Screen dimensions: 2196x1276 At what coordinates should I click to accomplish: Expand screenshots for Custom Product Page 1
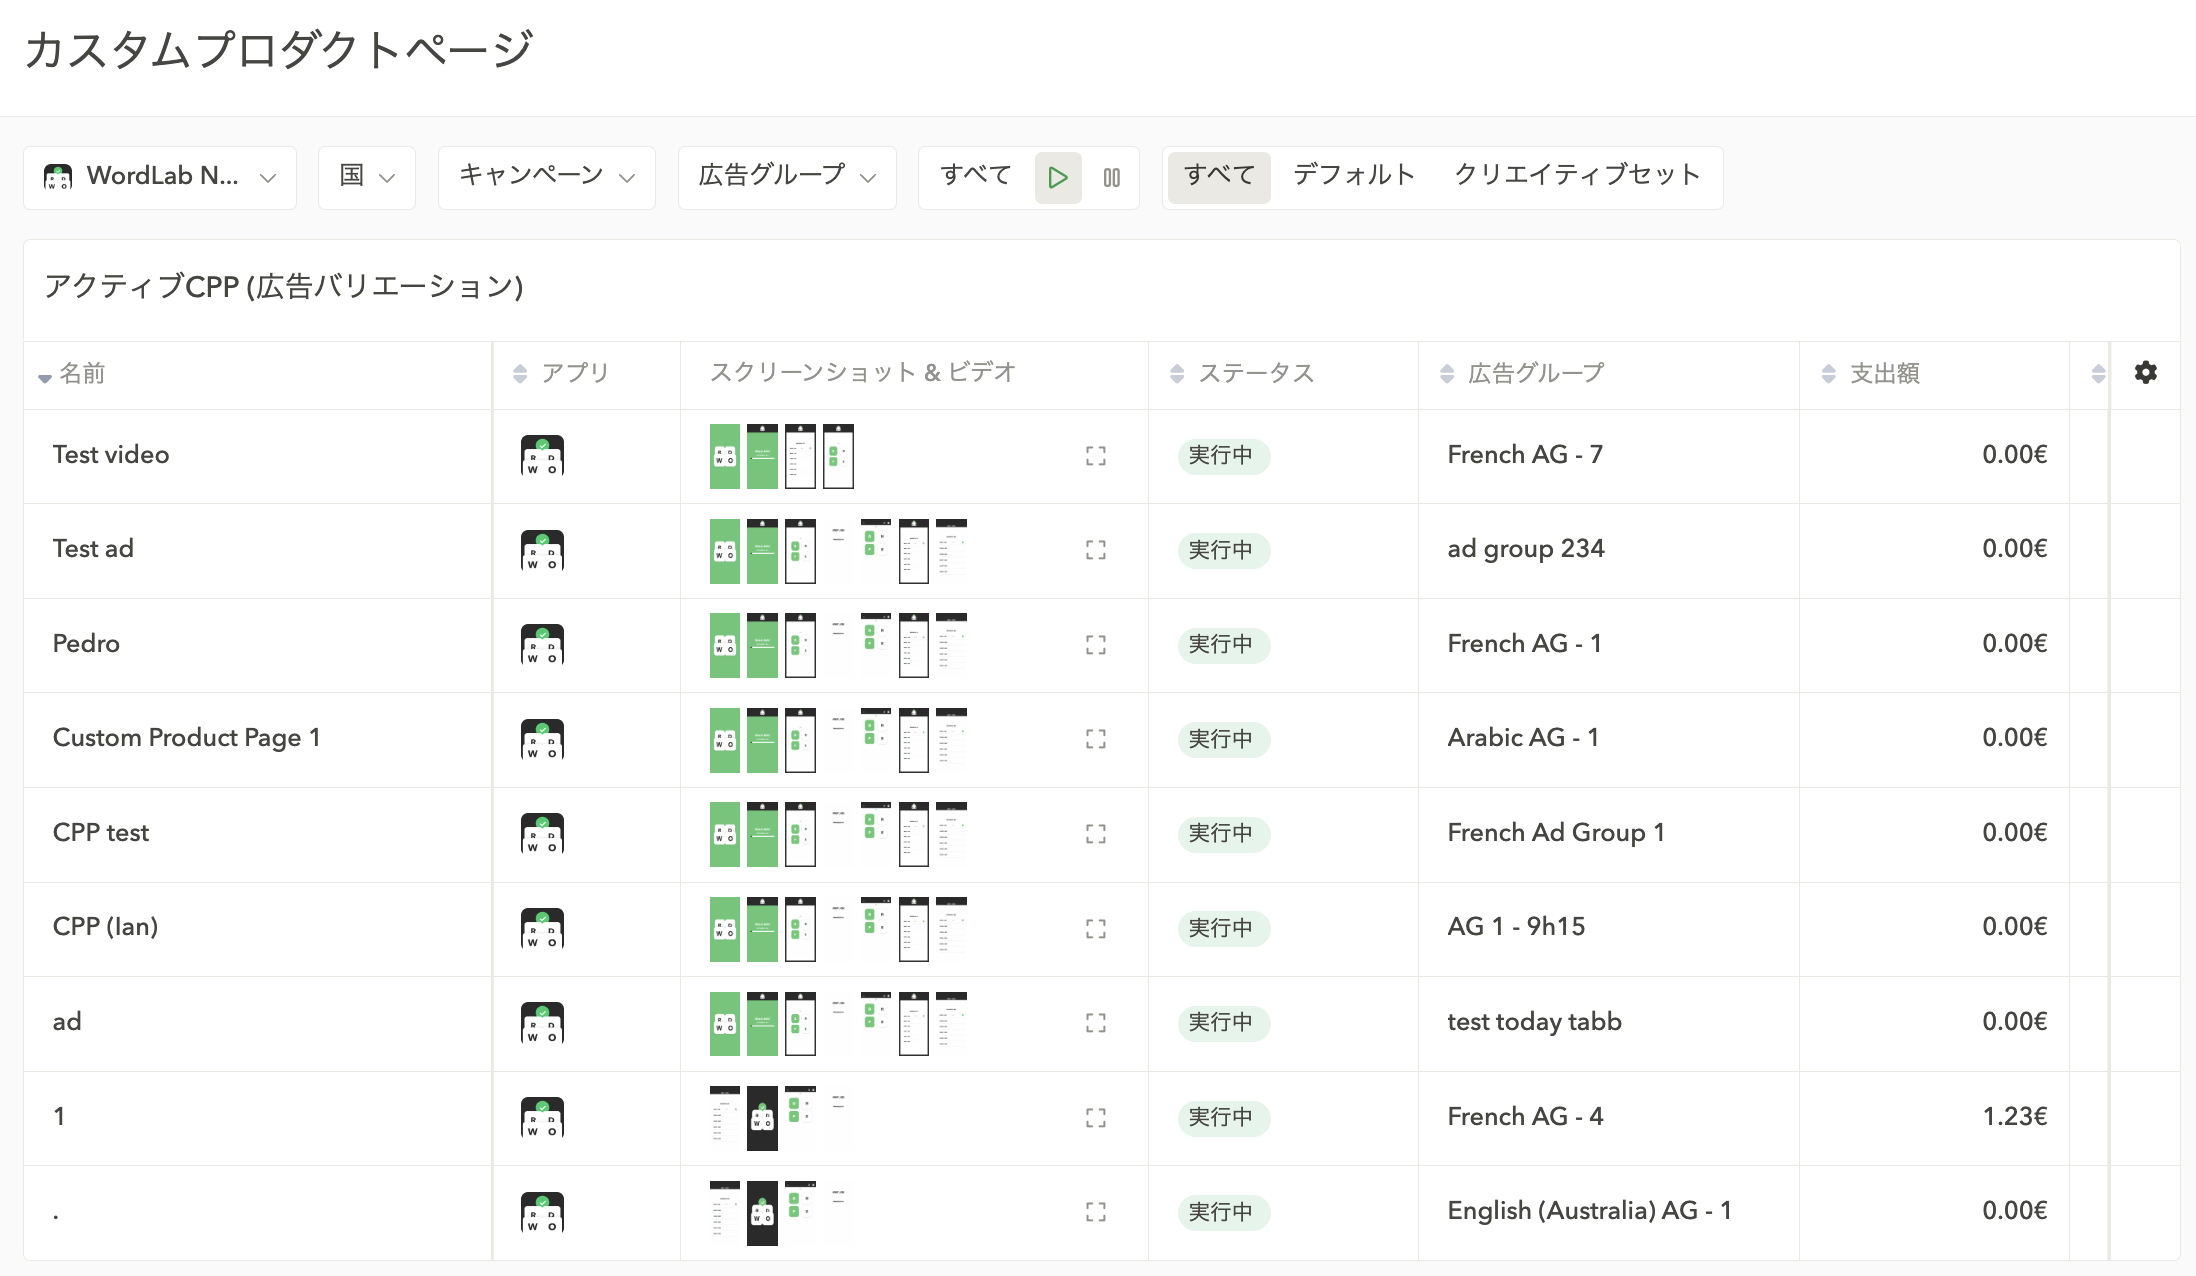(x=1096, y=739)
